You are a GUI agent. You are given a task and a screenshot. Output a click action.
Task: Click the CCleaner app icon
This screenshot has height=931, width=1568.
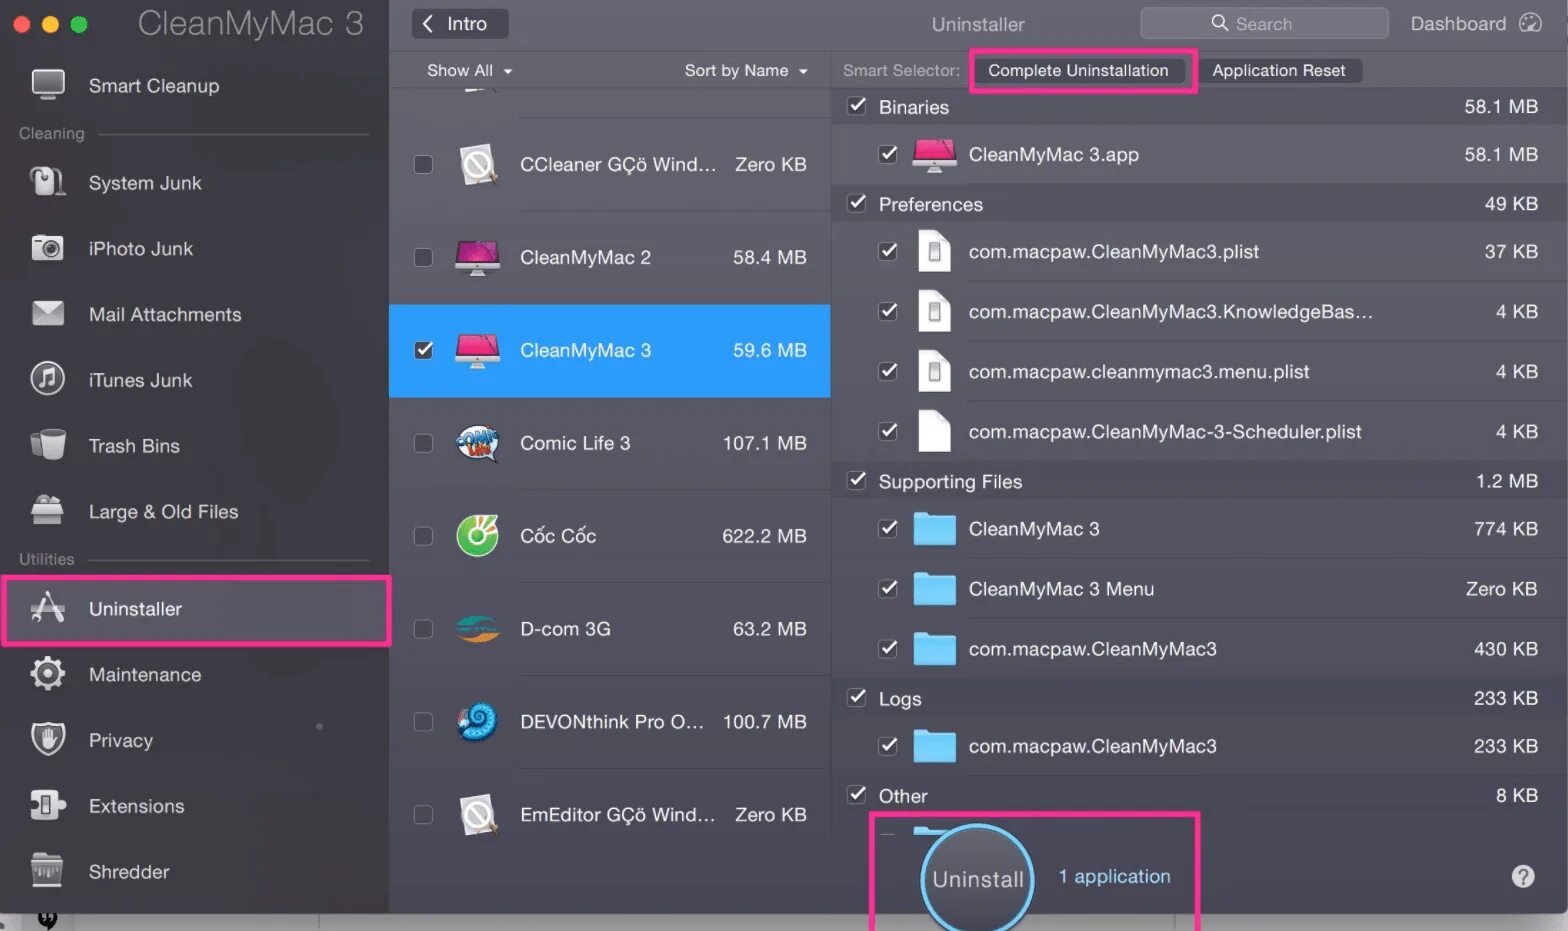[478, 164]
